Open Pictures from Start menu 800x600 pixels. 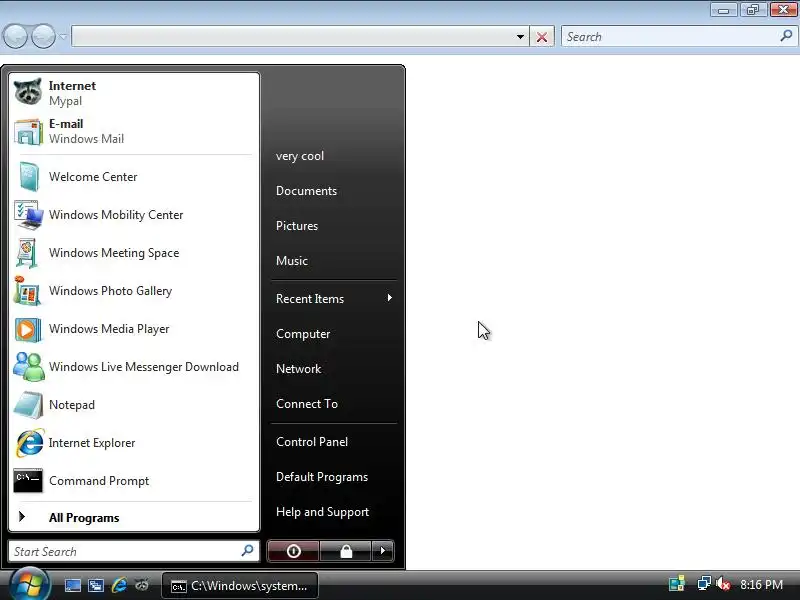[297, 226]
